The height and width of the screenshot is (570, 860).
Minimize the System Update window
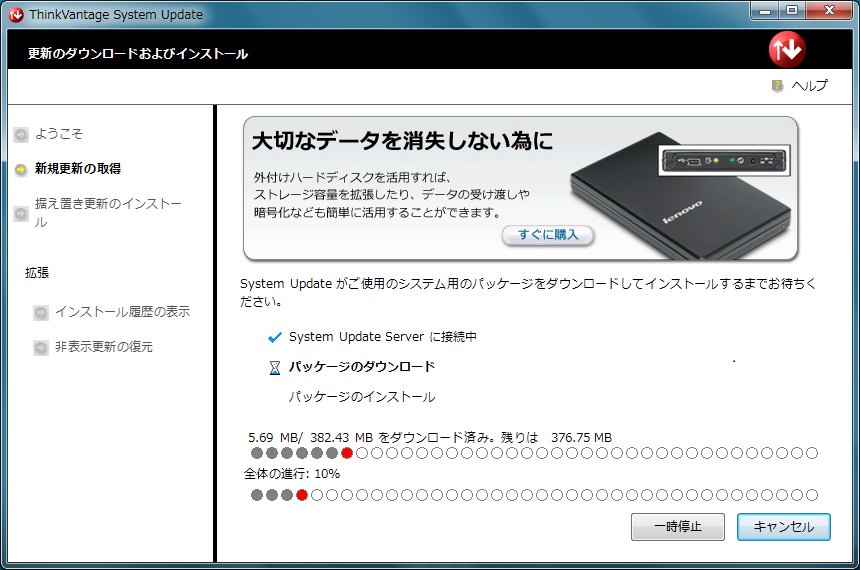766,11
